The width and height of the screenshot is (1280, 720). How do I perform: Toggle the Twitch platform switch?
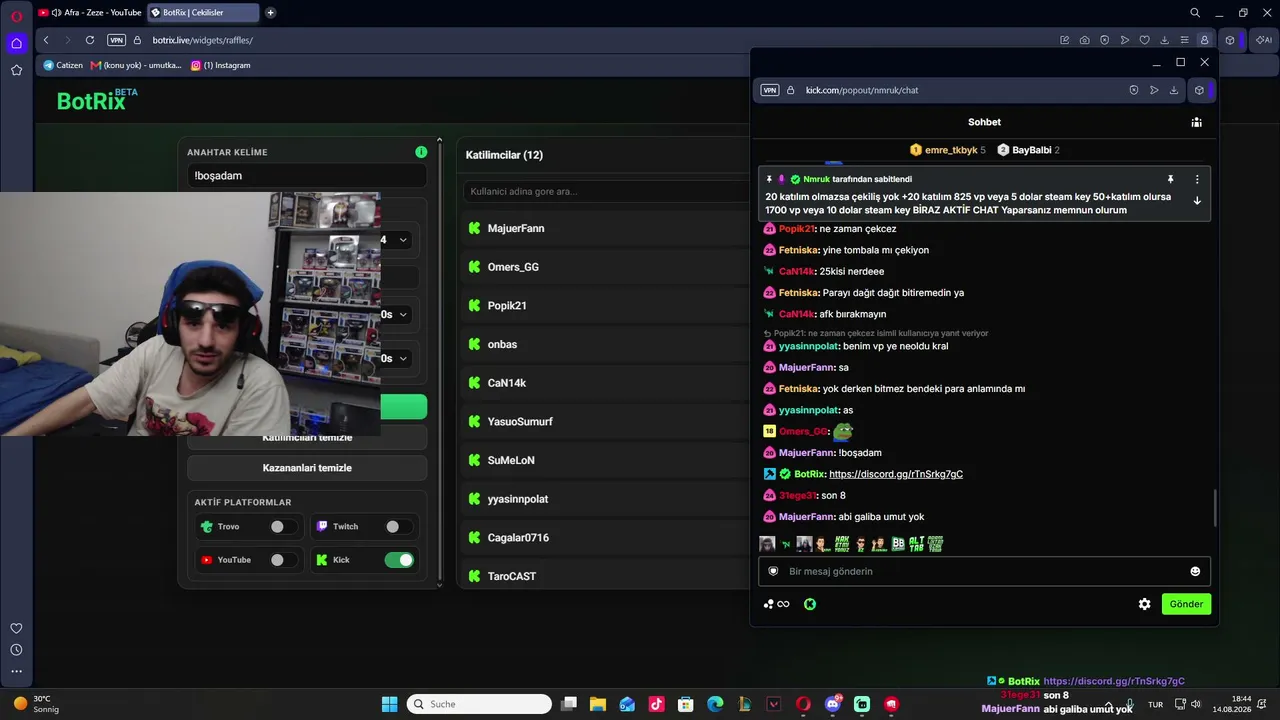tap(397, 526)
